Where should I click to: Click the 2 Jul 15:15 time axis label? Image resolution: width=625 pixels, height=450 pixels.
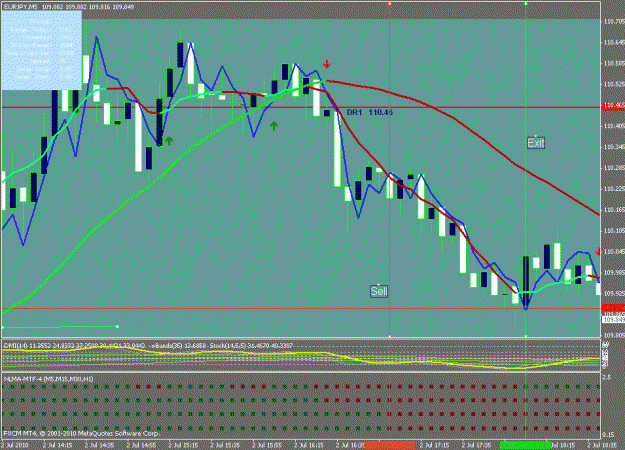183,445
